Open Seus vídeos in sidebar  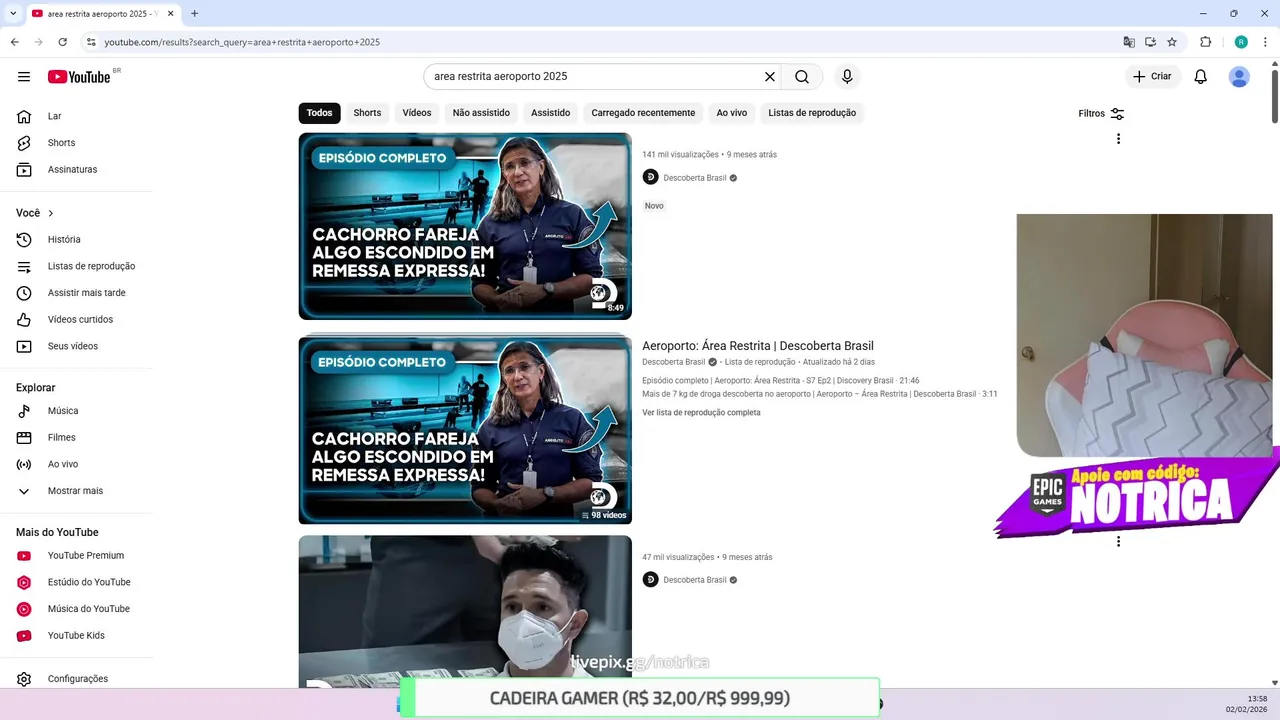76,346
